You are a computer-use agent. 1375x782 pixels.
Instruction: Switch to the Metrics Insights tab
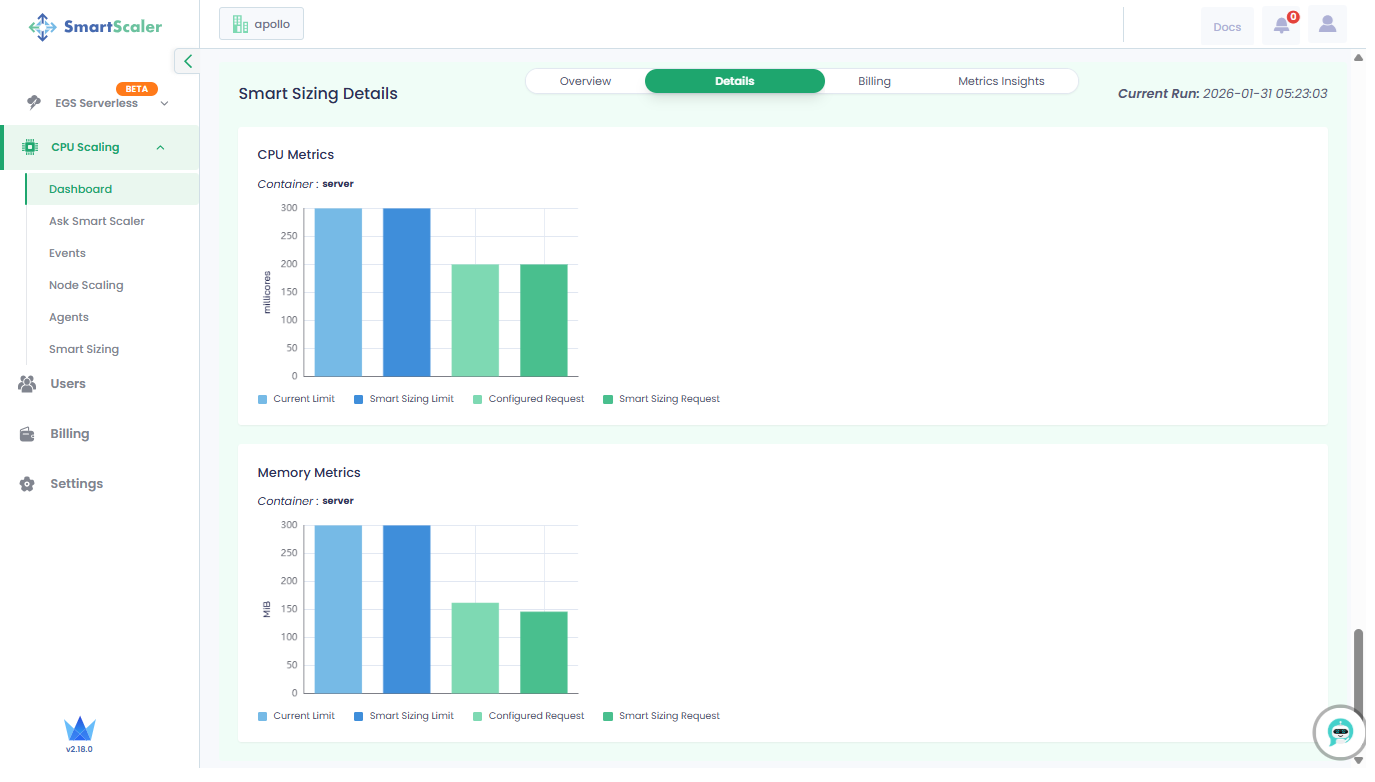1000,81
